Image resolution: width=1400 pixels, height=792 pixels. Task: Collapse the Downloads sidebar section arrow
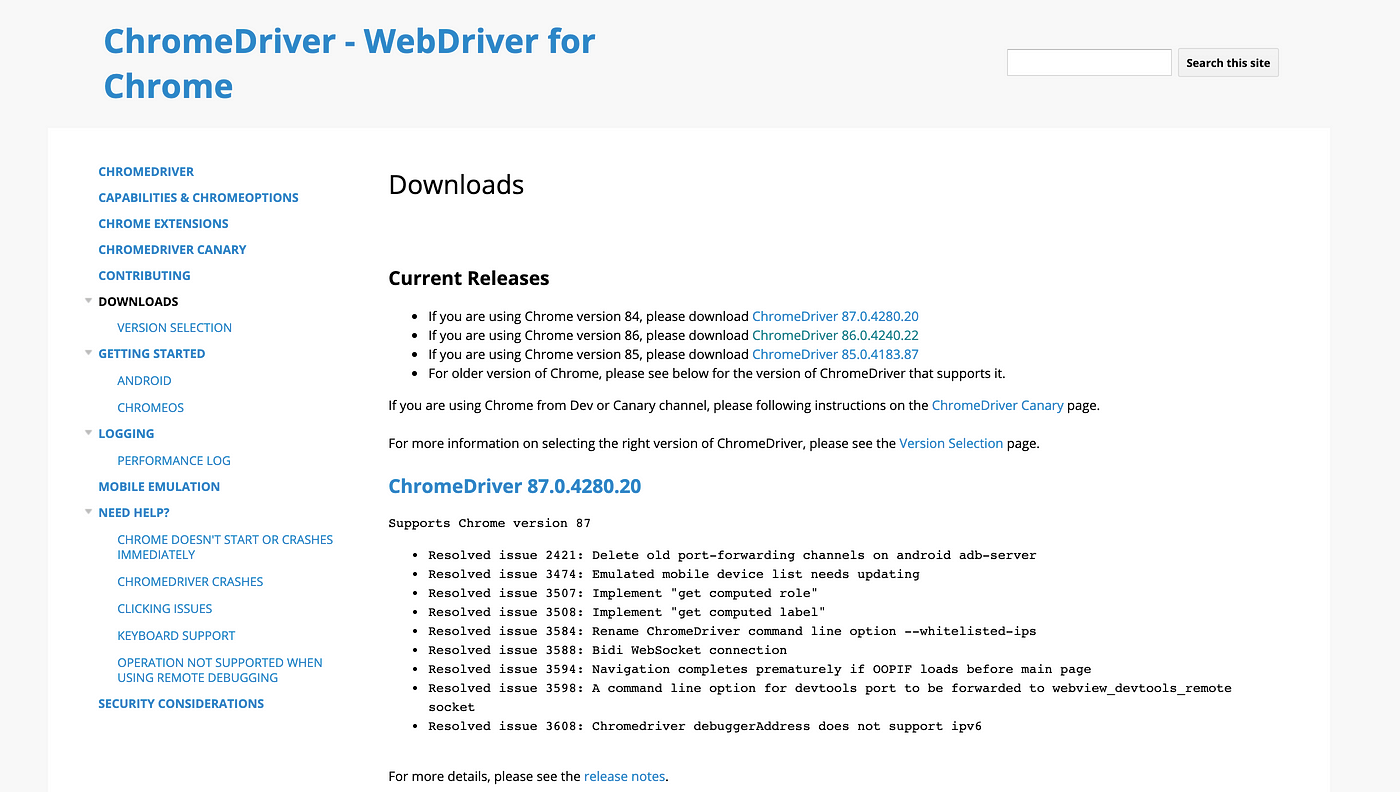(88, 301)
